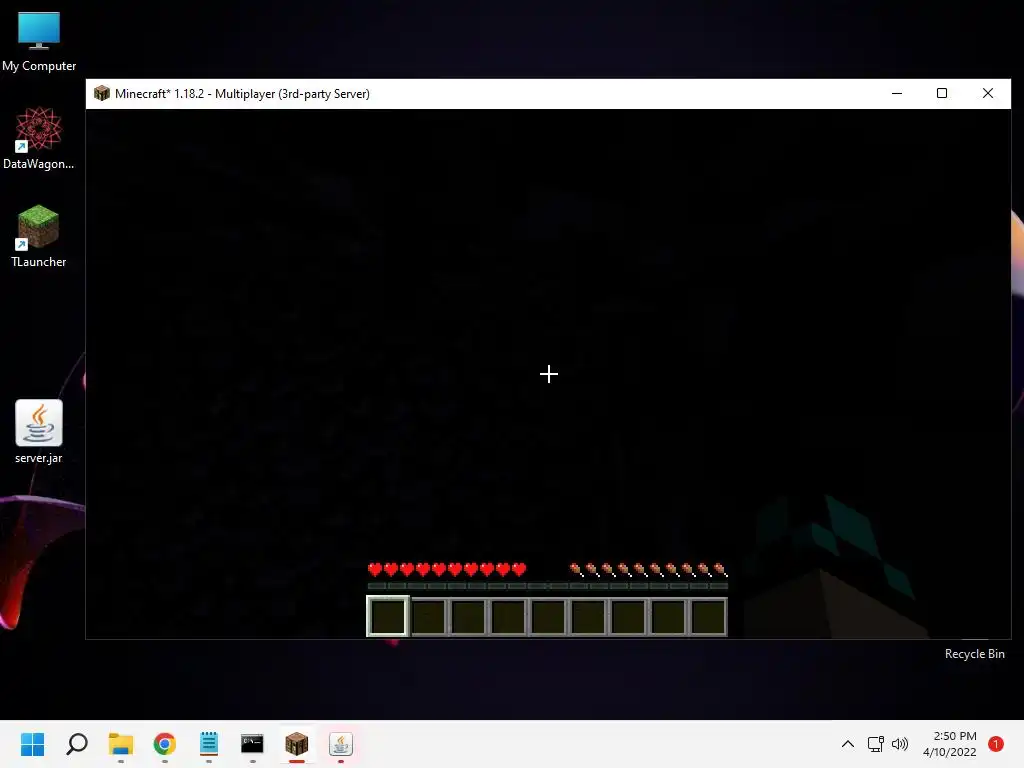This screenshot has width=1024, height=768.
Task: Open the red notification badge
Action: (x=996, y=744)
